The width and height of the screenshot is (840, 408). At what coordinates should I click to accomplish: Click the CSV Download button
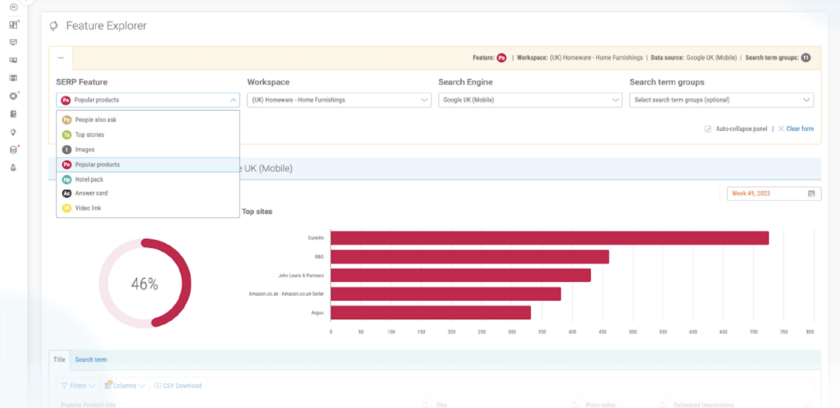pos(178,386)
